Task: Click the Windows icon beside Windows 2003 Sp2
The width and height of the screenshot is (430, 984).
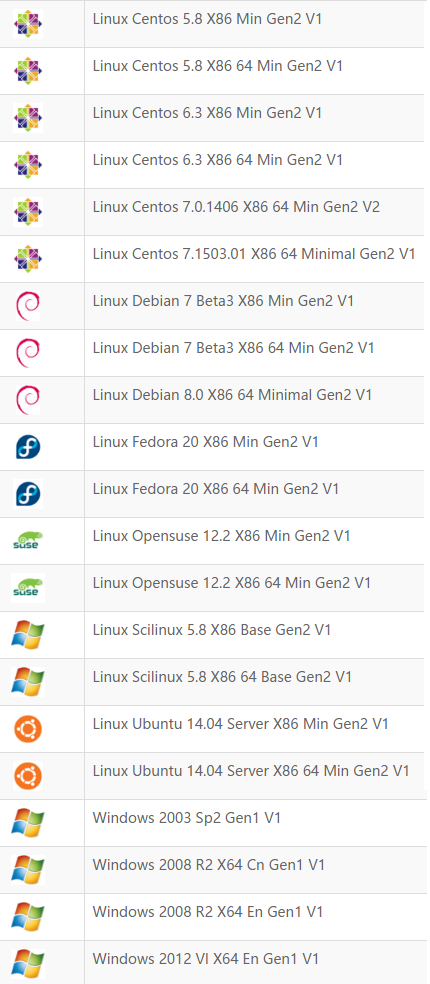Action: point(28,823)
